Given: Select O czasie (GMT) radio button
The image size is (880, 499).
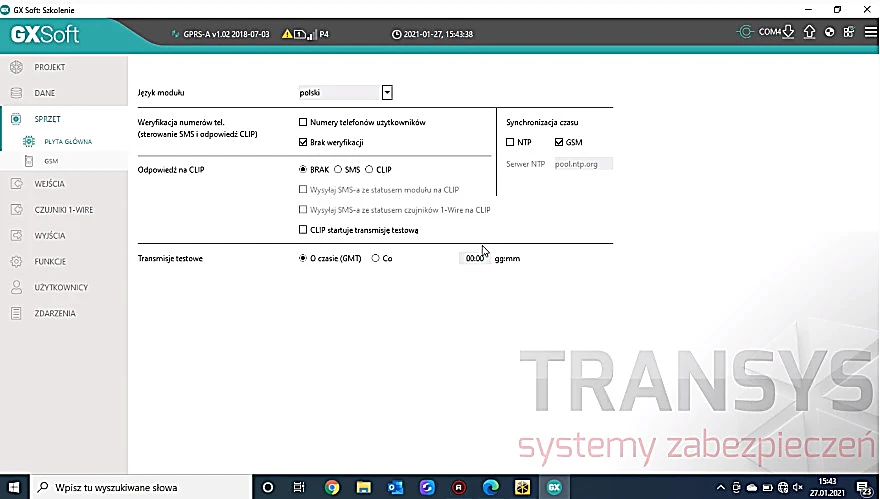Looking at the screenshot, I should pos(303,258).
